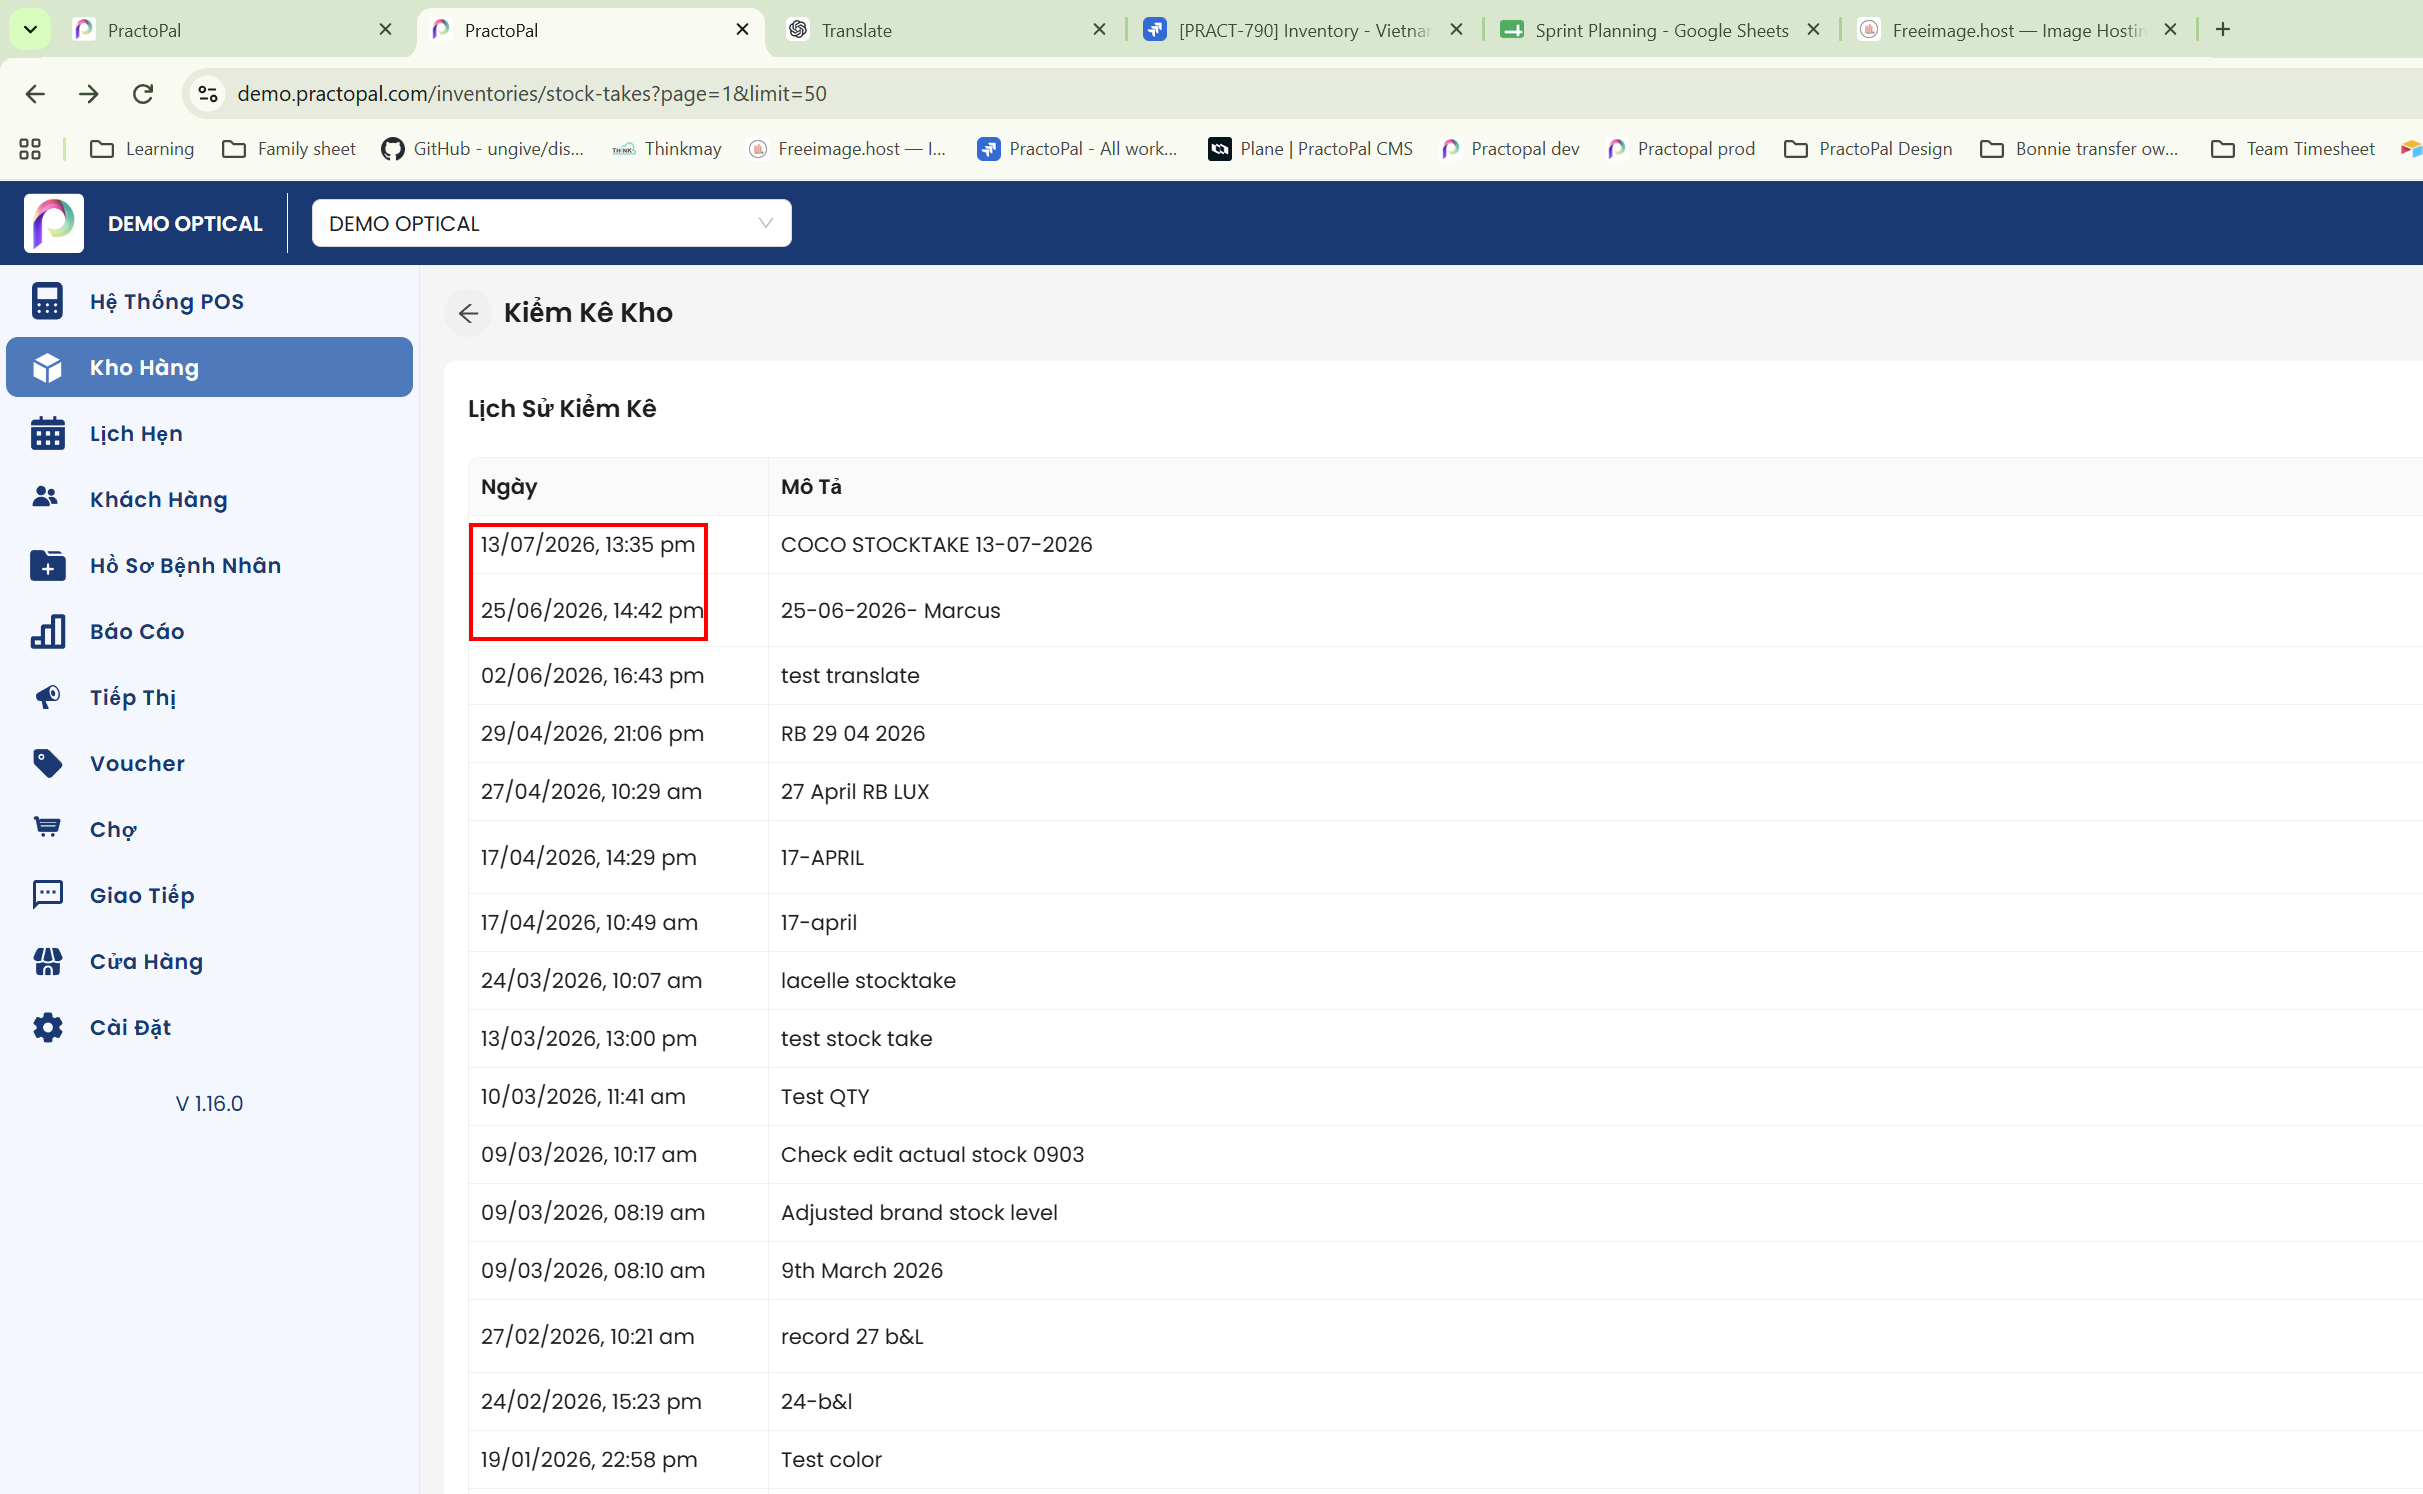This screenshot has width=2423, height=1494.
Task: Select the test translate row
Action: (1445, 676)
